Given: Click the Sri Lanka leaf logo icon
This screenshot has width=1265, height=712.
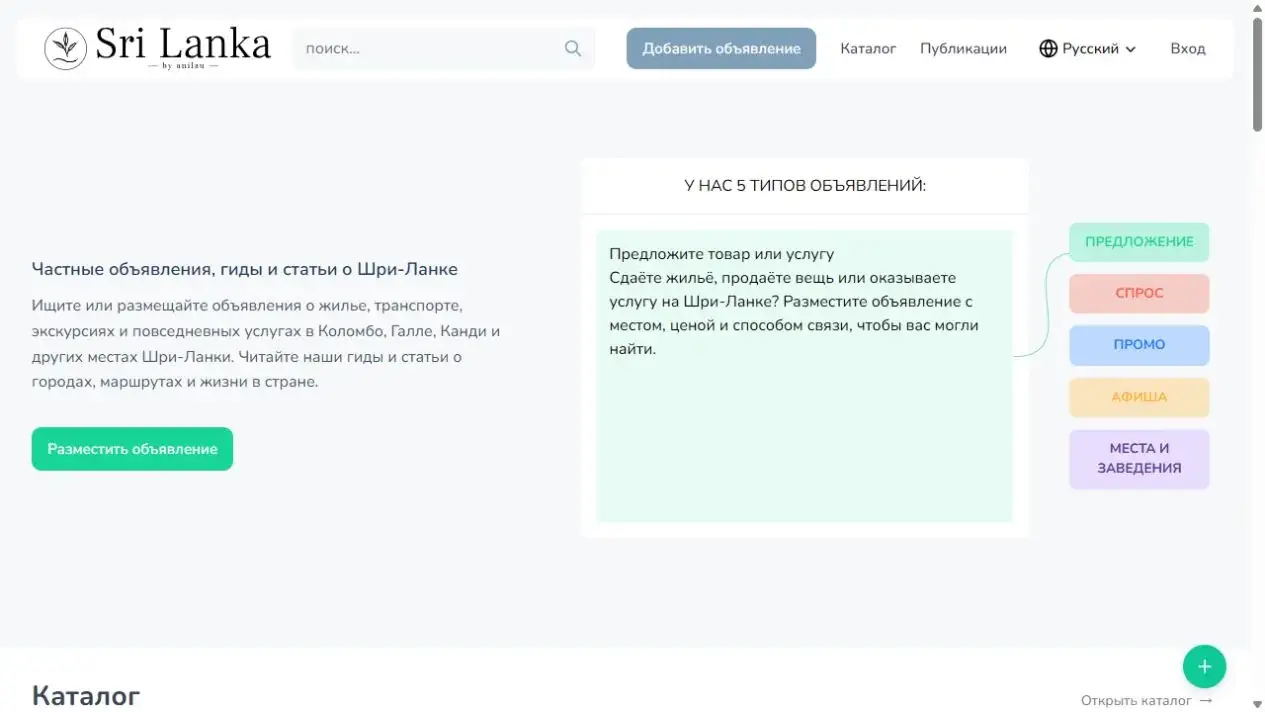Looking at the screenshot, I should pos(66,48).
